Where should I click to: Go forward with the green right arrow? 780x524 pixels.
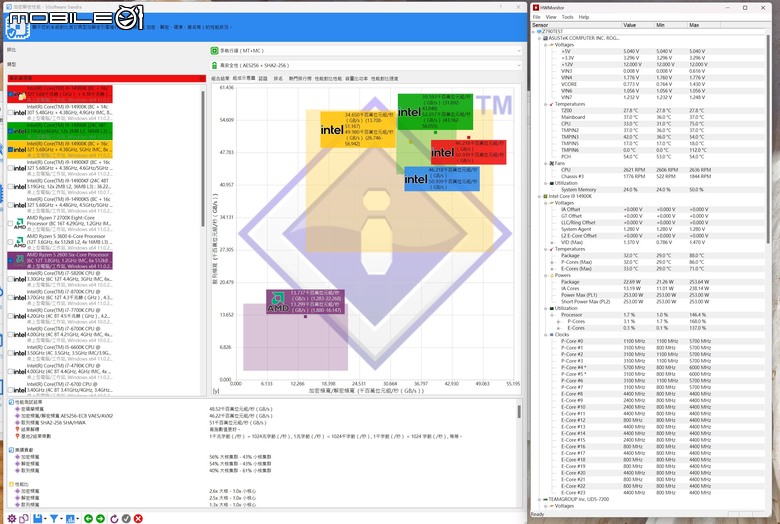coord(100,519)
